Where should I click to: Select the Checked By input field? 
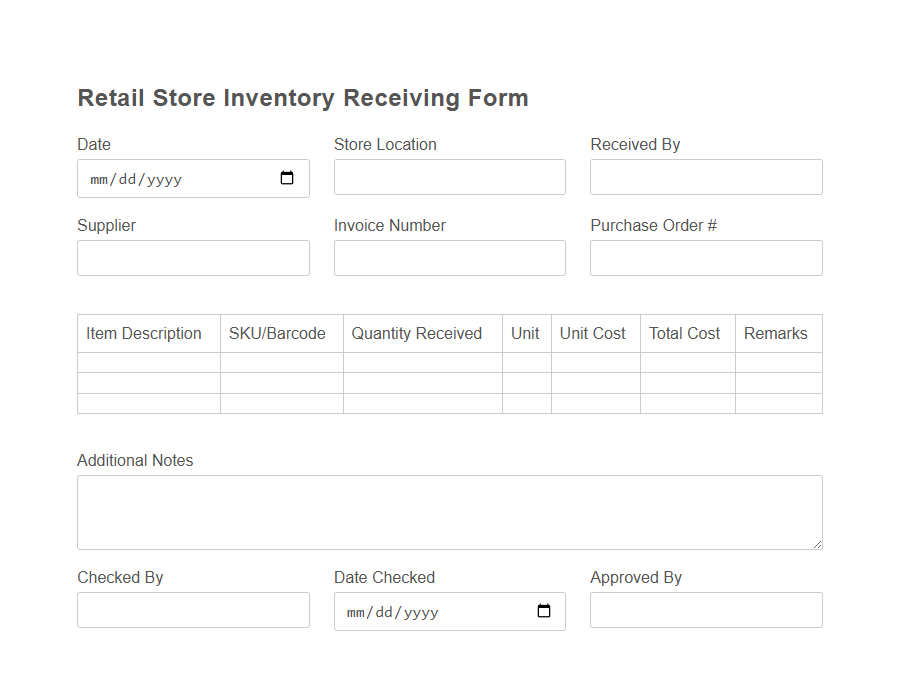[193, 610]
